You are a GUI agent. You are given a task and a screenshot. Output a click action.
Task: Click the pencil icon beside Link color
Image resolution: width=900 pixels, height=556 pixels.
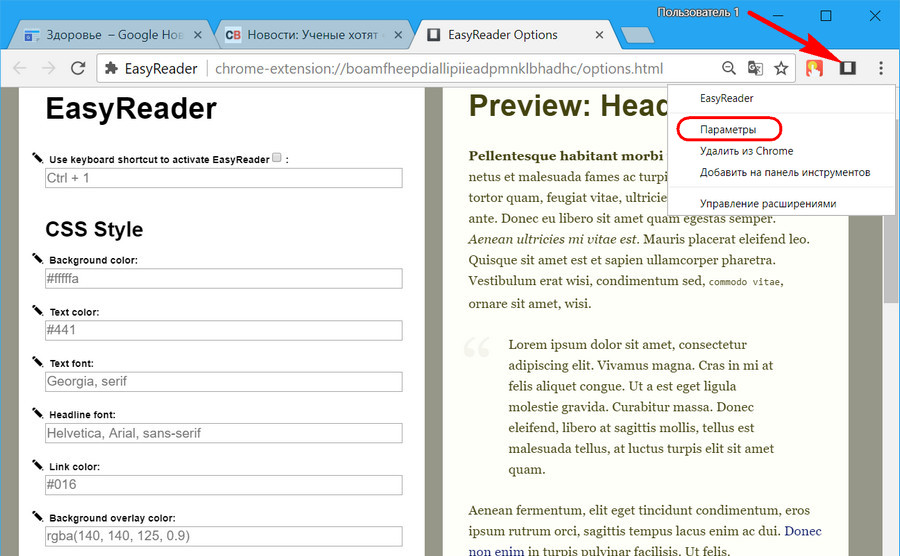click(x=37, y=465)
